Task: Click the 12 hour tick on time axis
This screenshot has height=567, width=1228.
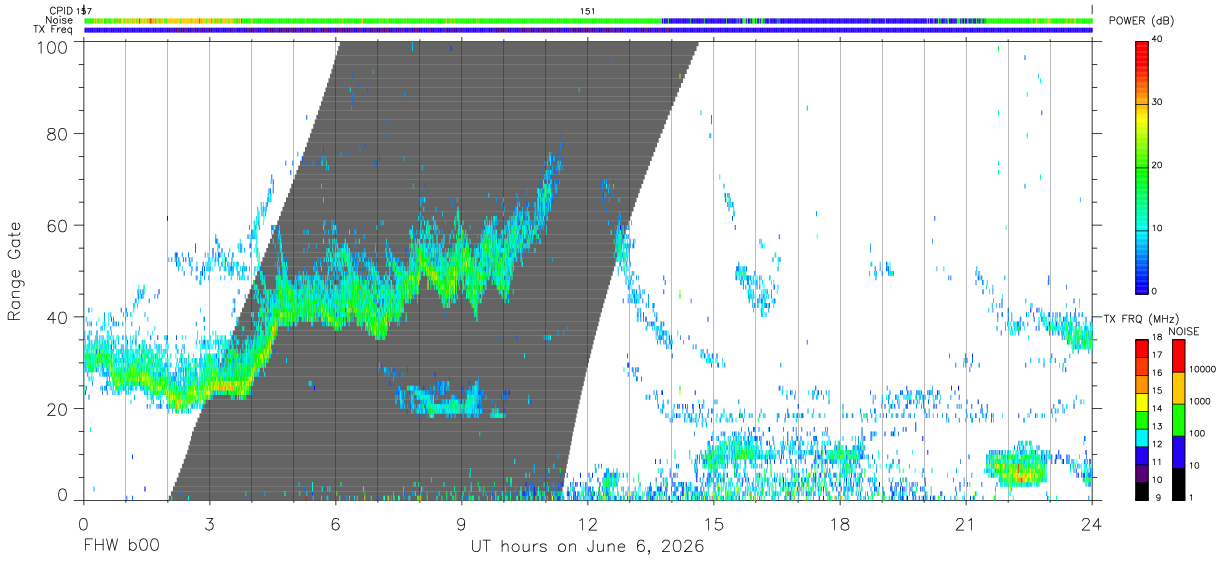Action: [x=587, y=523]
